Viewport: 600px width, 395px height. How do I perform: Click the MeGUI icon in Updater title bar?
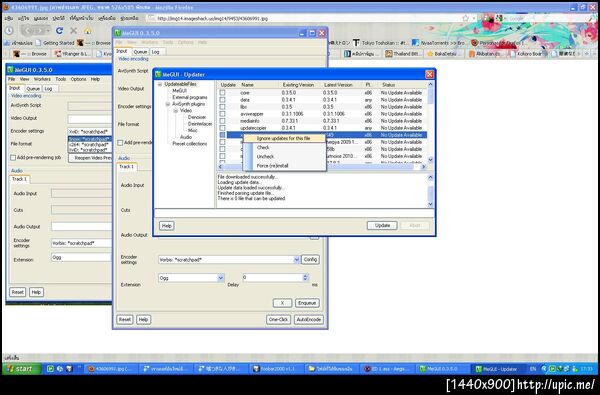pyautogui.click(x=158, y=74)
